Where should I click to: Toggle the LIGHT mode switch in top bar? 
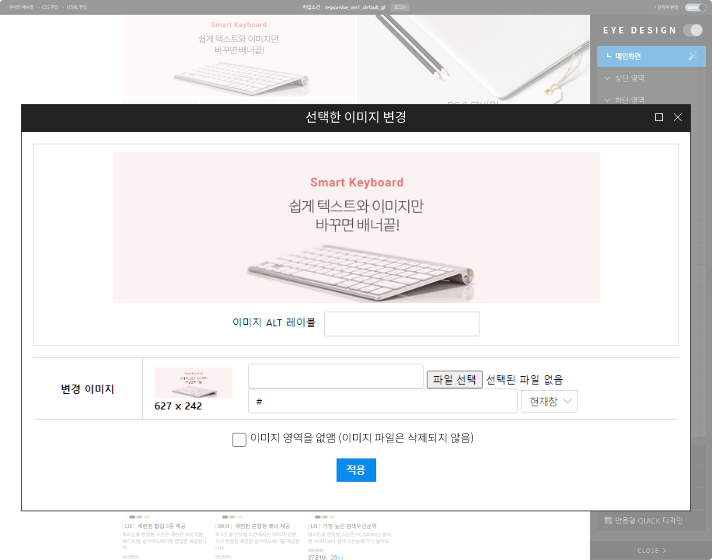coord(693,7)
